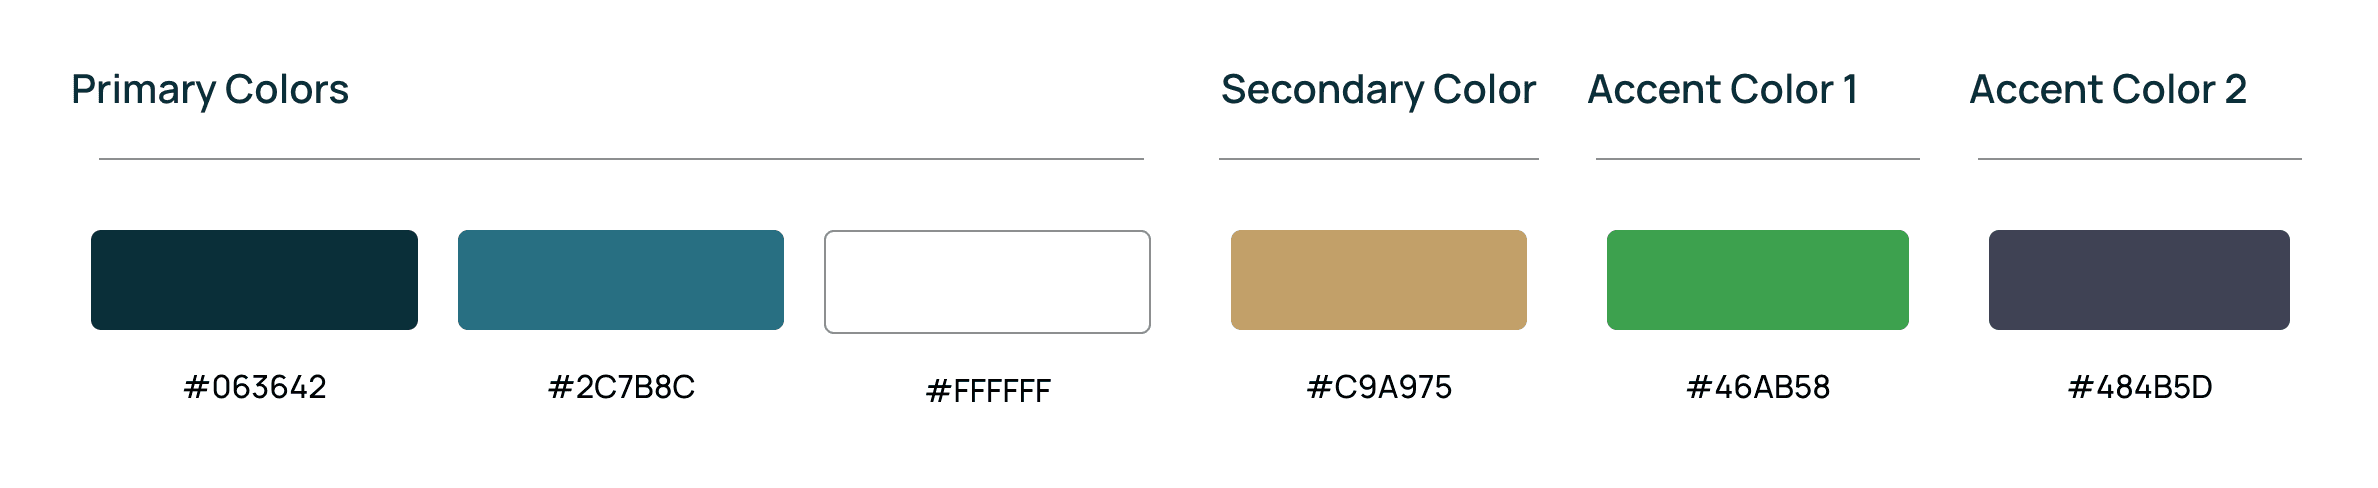The width and height of the screenshot is (2378, 488).
Task: Choose the tan gold #C9A975 swatch
Action: [1378, 280]
